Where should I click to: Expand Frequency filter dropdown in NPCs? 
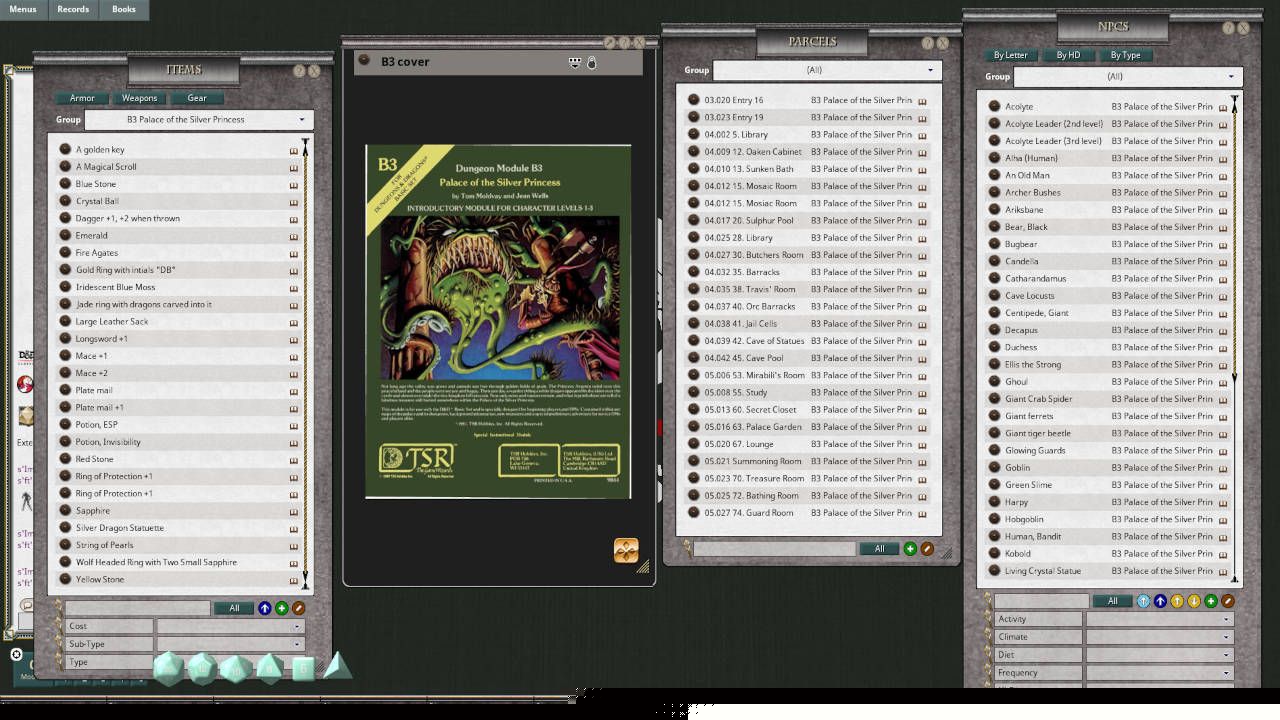pyautogui.click(x=1160, y=673)
